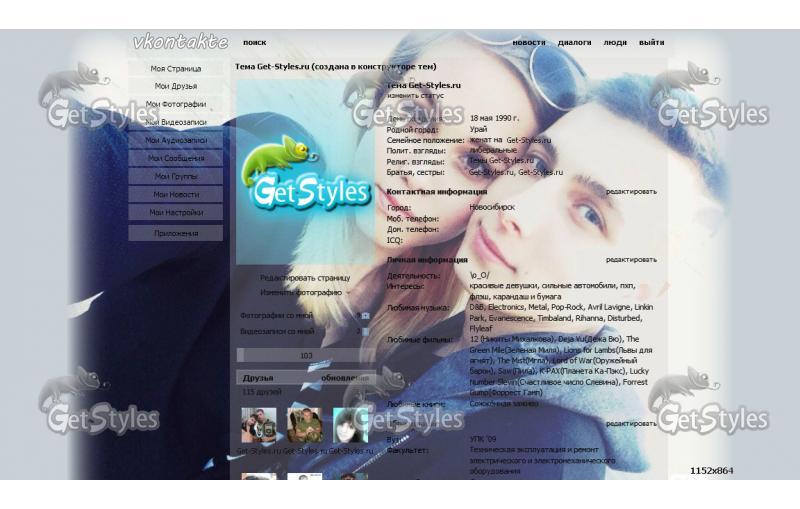Open Мои Видеозаписи in the sidebar
Screen dimensions: 800x509
tap(176, 122)
